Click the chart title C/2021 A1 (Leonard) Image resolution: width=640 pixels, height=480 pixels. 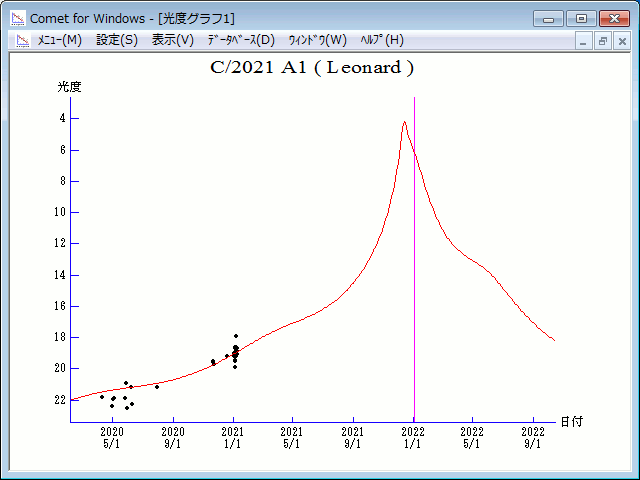(312, 68)
